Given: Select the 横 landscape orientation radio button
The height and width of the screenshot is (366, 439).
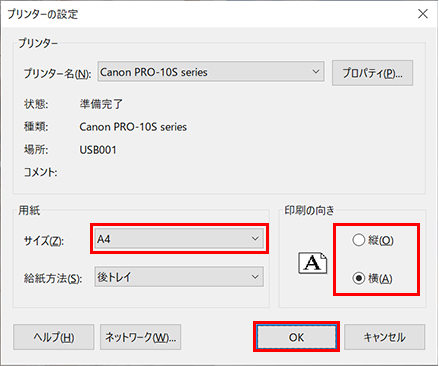Looking at the screenshot, I should tap(359, 278).
